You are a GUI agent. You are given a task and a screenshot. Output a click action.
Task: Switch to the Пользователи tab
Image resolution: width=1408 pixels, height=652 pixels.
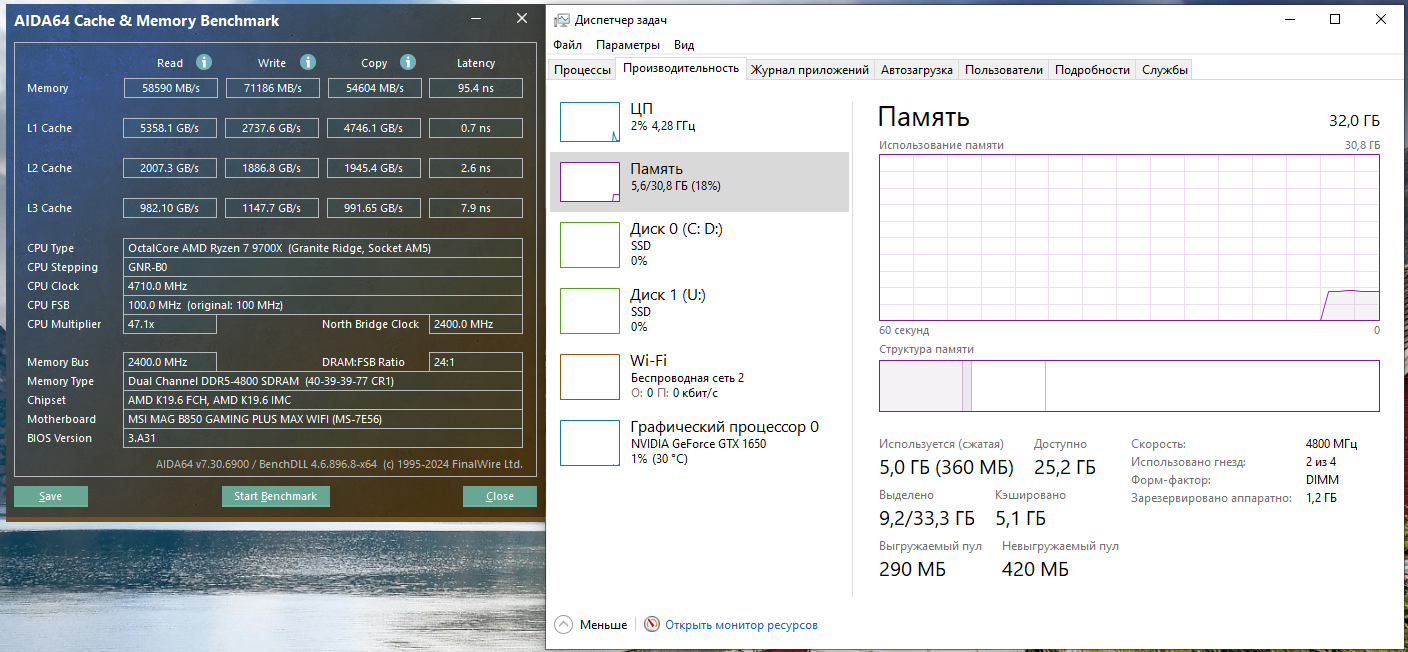tap(1004, 70)
